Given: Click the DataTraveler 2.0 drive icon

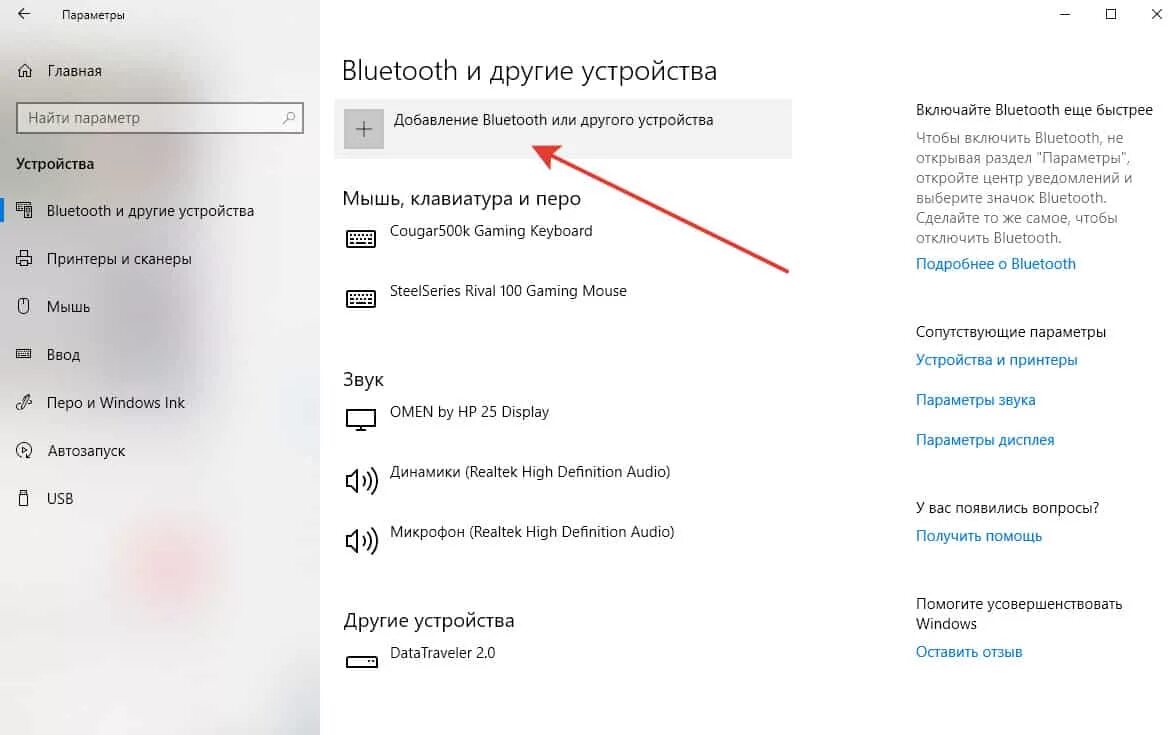Looking at the screenshot, I should tap(361, 662).
